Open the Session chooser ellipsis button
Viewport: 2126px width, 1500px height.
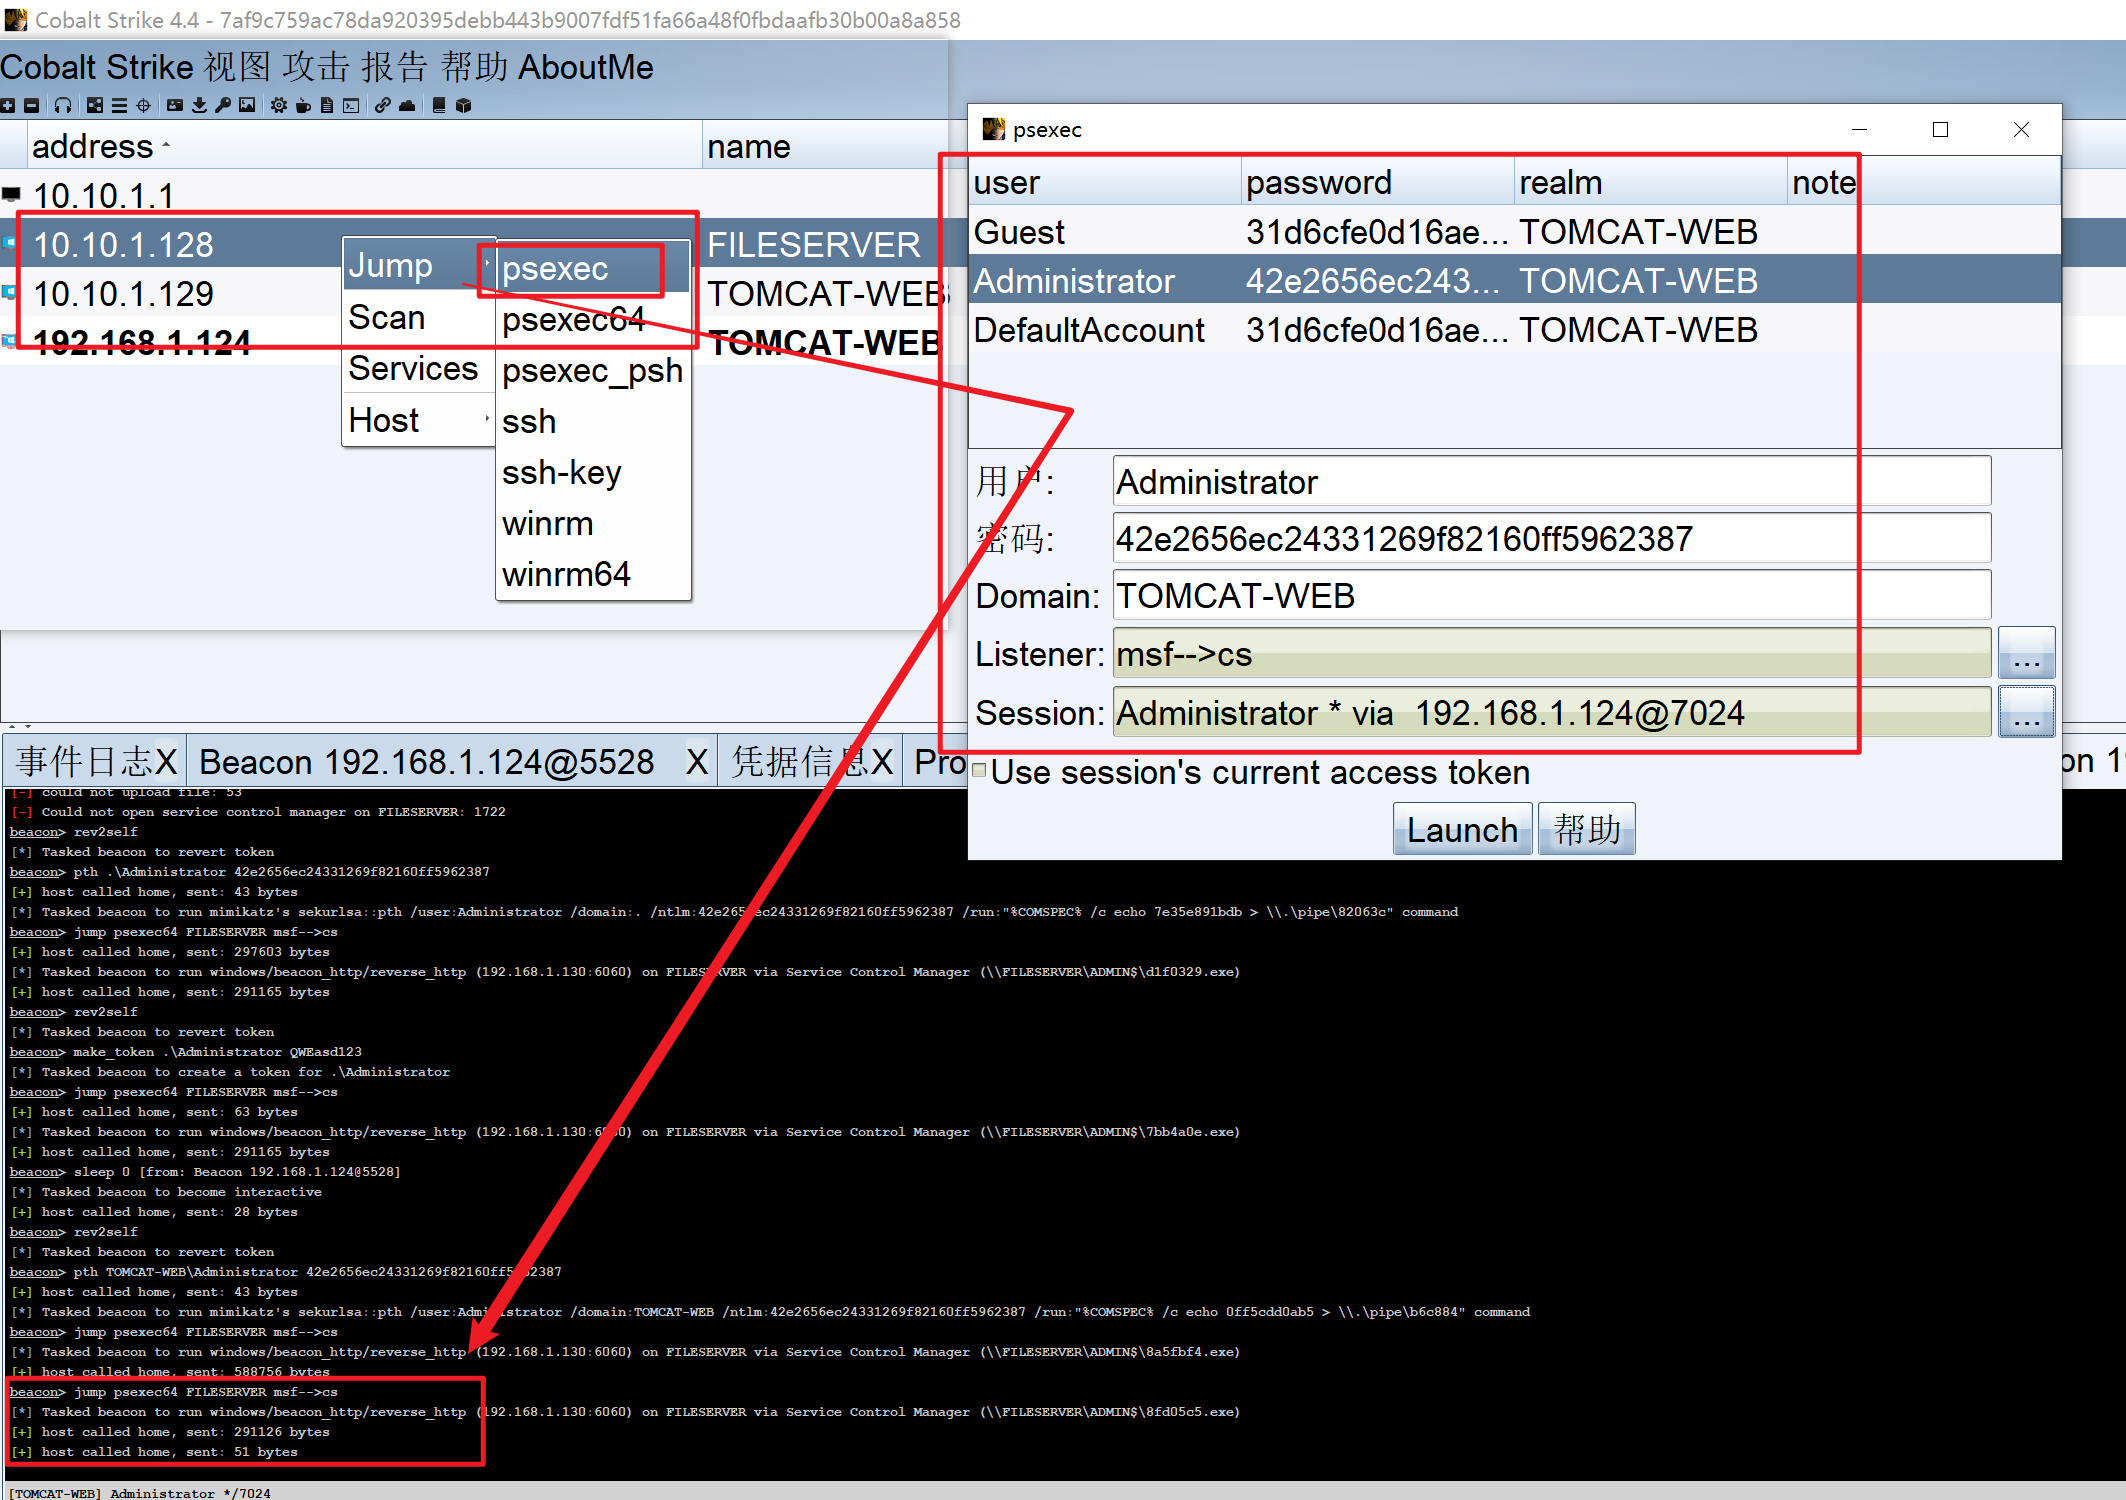2026,712
